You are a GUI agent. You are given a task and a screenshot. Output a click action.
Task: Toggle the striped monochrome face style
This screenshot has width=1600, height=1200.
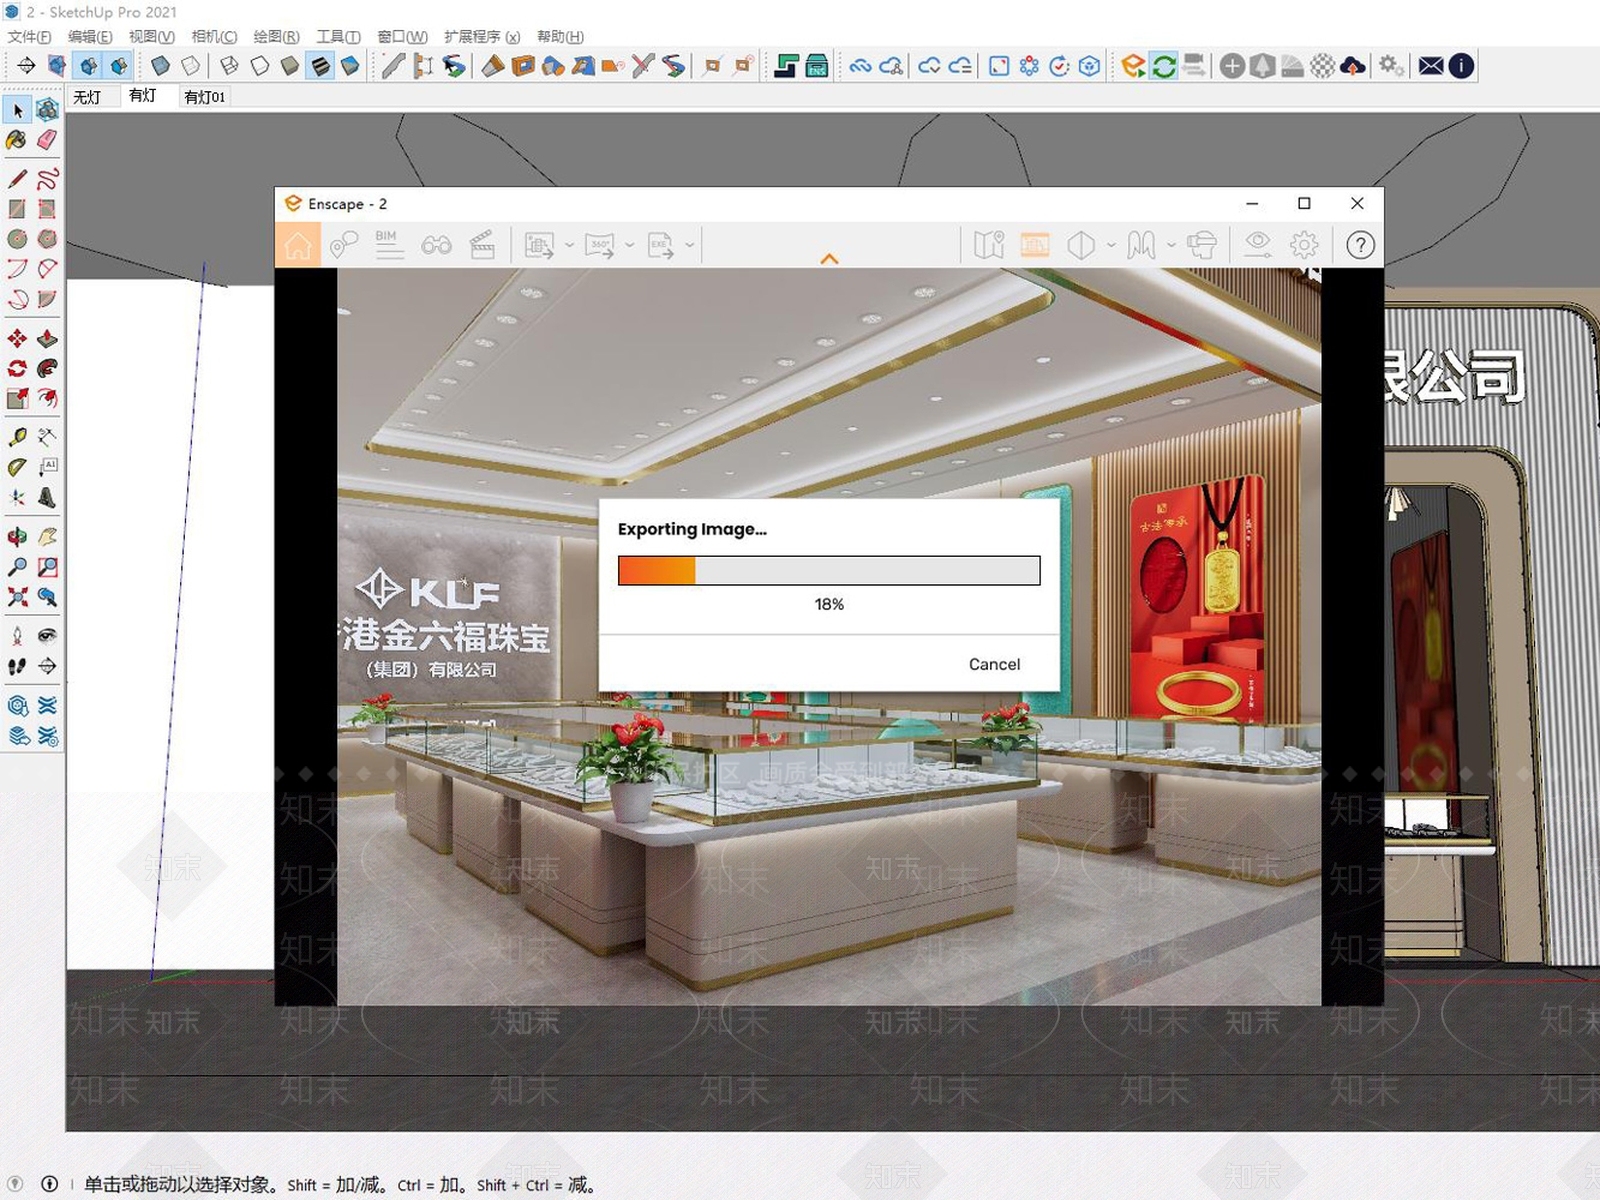pyautogui.click(x=320, y=66)
